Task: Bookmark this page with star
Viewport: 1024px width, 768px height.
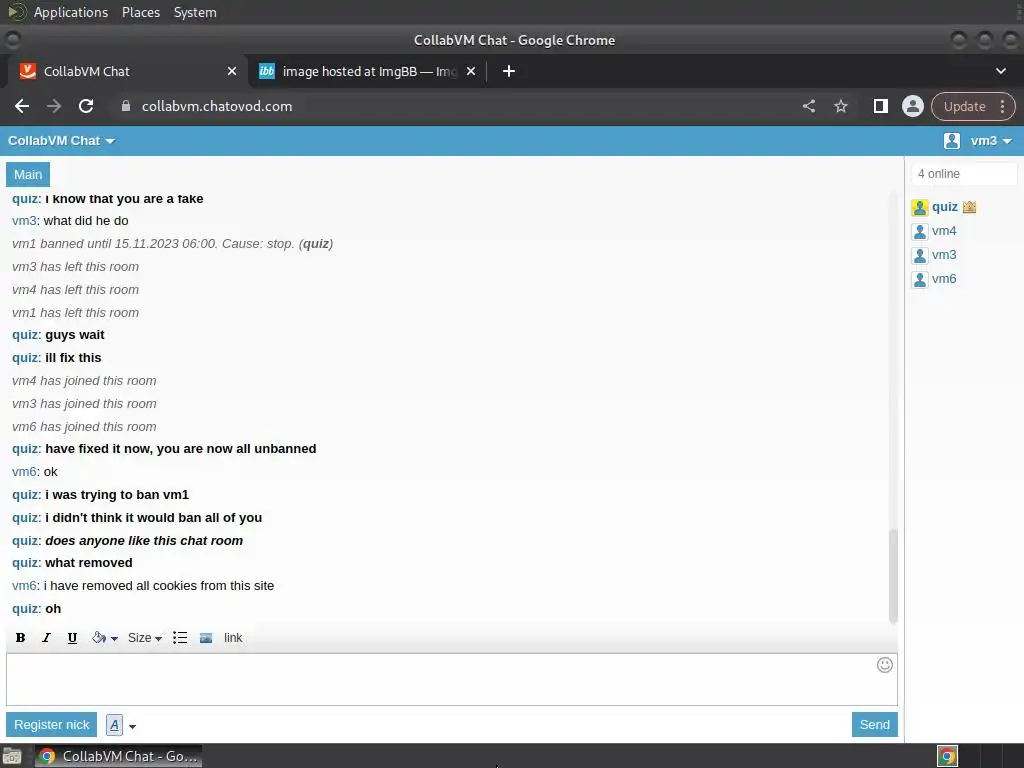Action: [x=840, y=106]
